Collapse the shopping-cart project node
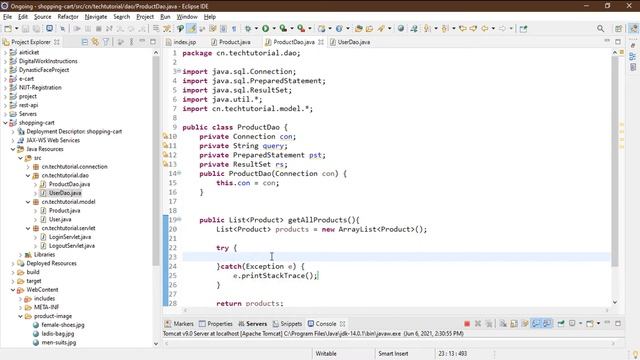This screenshot has height=360, width=640. pyautogui.click(x=5, y=123)
